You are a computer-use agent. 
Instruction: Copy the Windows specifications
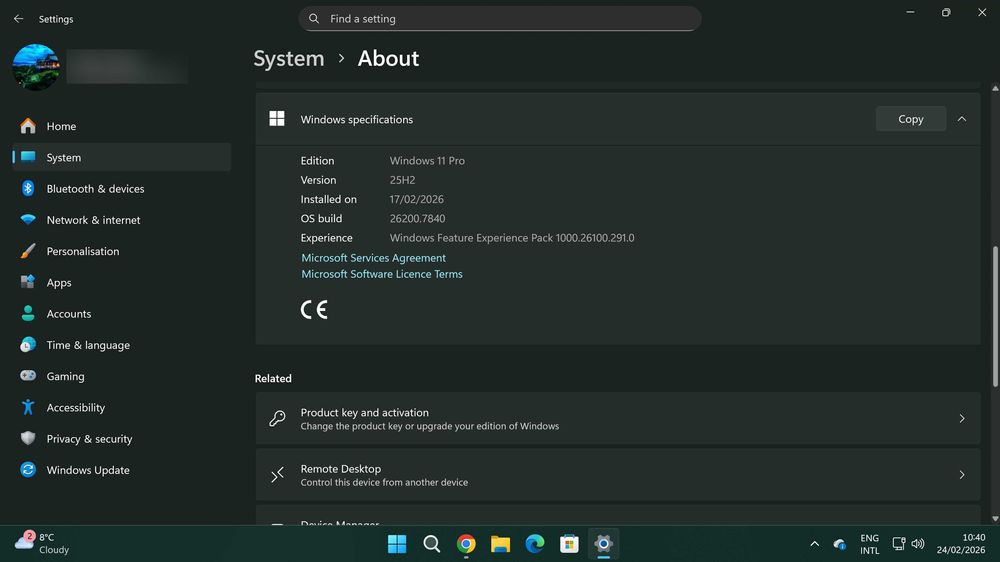click(x=911, y=119)
